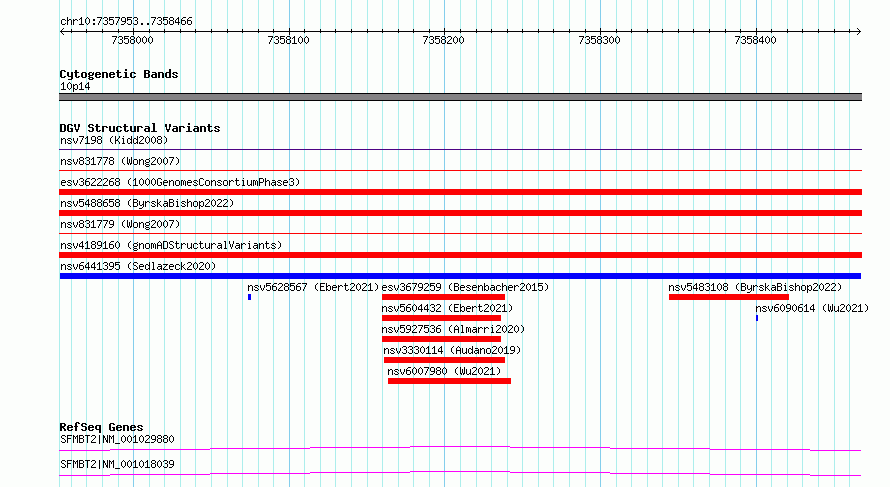Click the red nsv5604432 variant bar
Screen dimensions: 890x487
442,318
